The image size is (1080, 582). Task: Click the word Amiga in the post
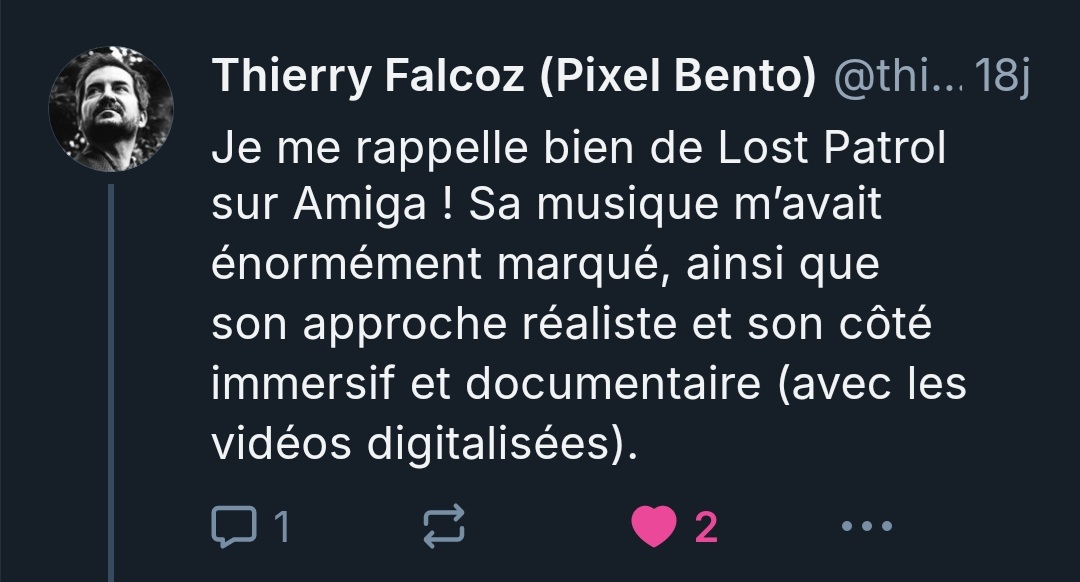coord(360,206)
